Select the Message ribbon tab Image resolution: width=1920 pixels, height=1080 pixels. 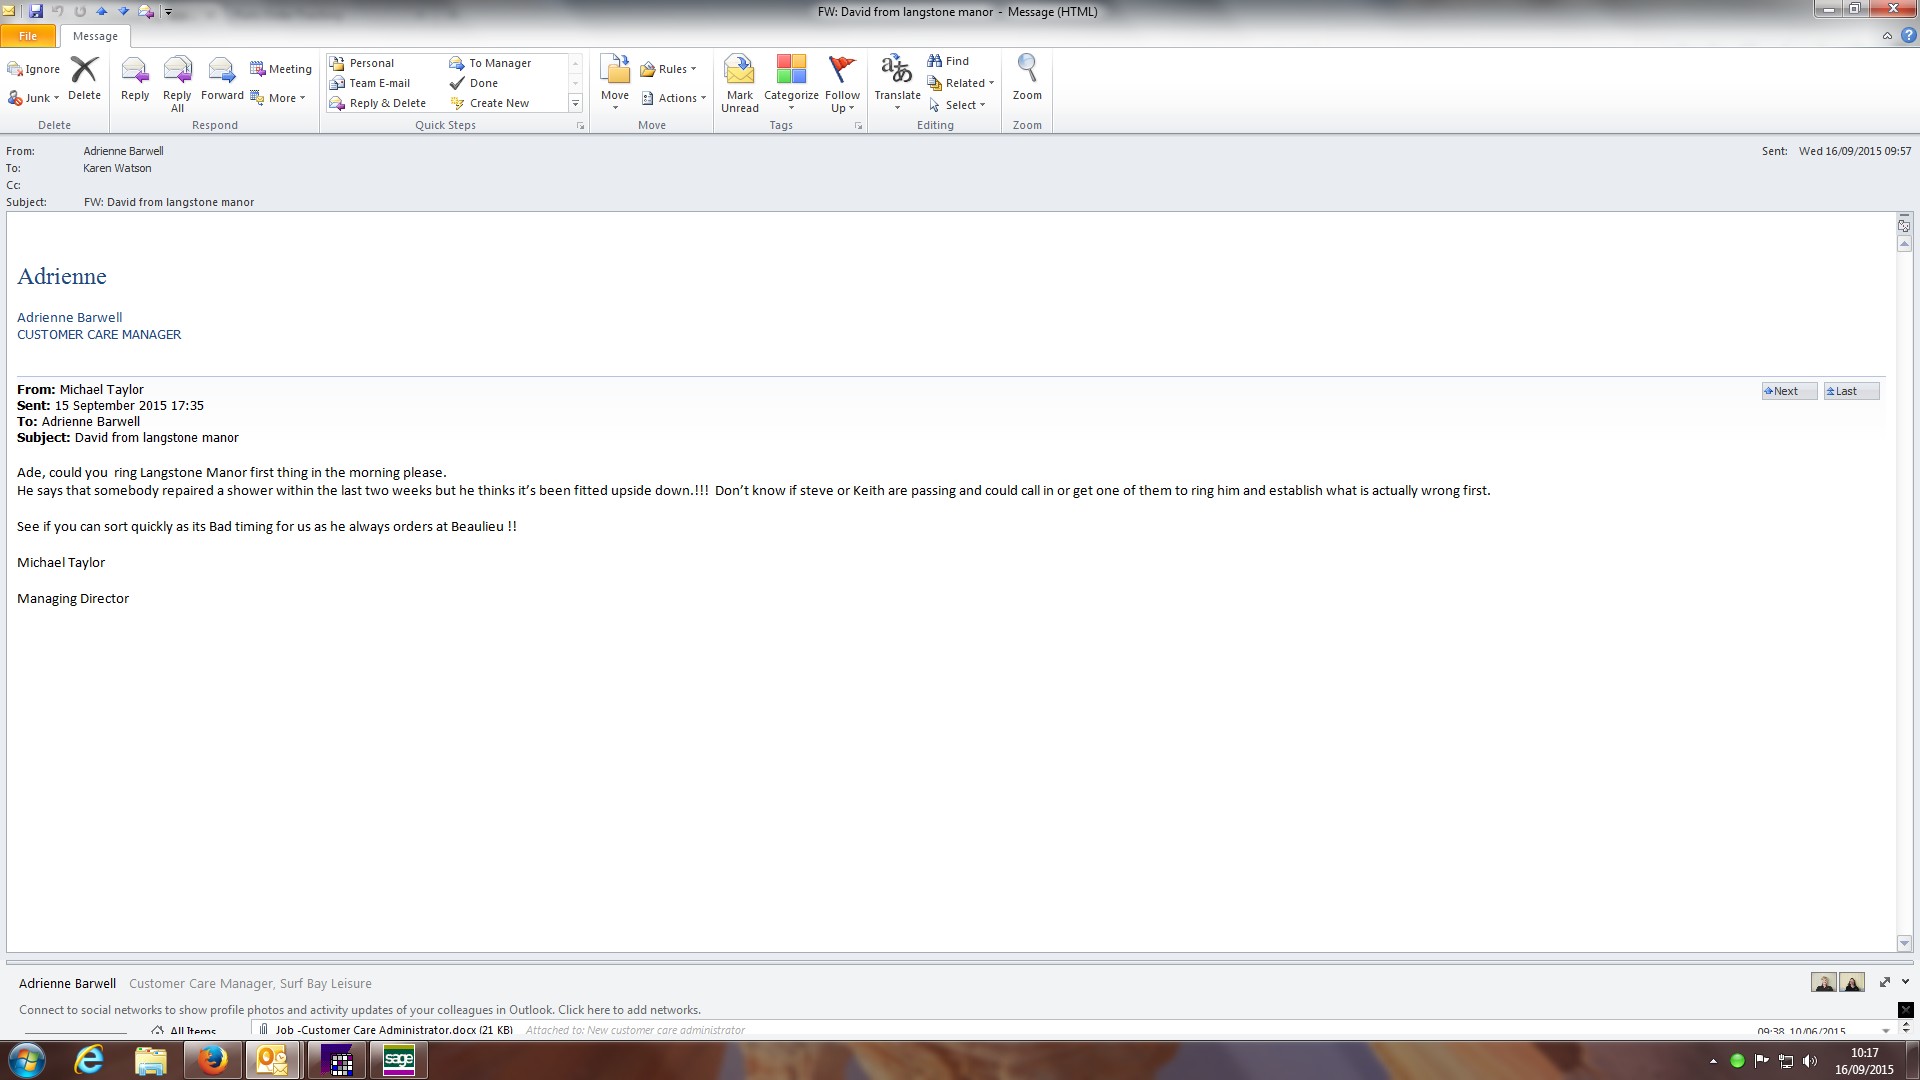95,36
